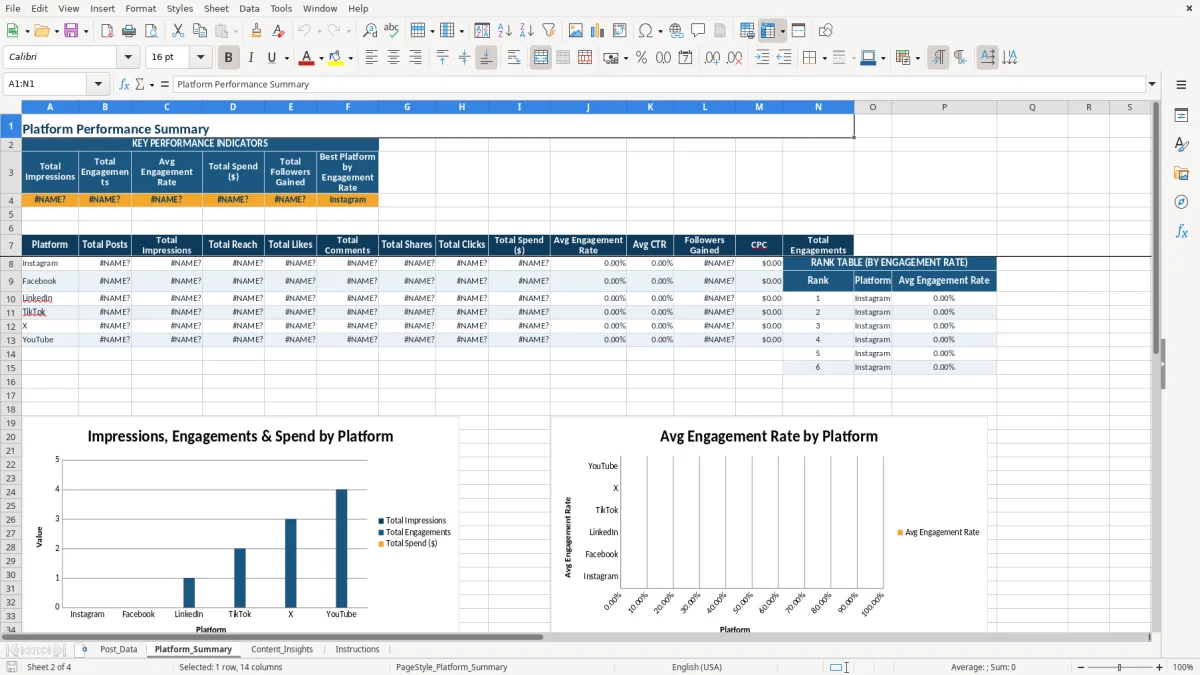Image resolution: width=1200 pixels, height=675 pixels.
Task: Toggle Left-To-Right text direction
Action: point(938,58)
